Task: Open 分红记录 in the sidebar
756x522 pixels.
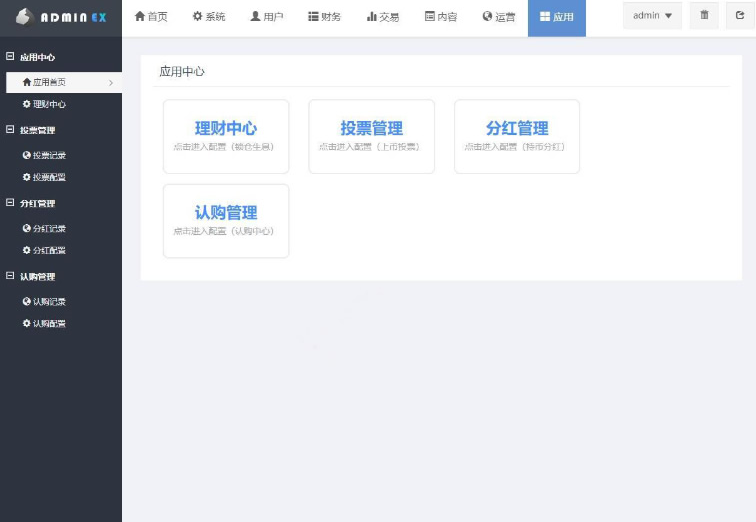Action: [x=45, y=228]
